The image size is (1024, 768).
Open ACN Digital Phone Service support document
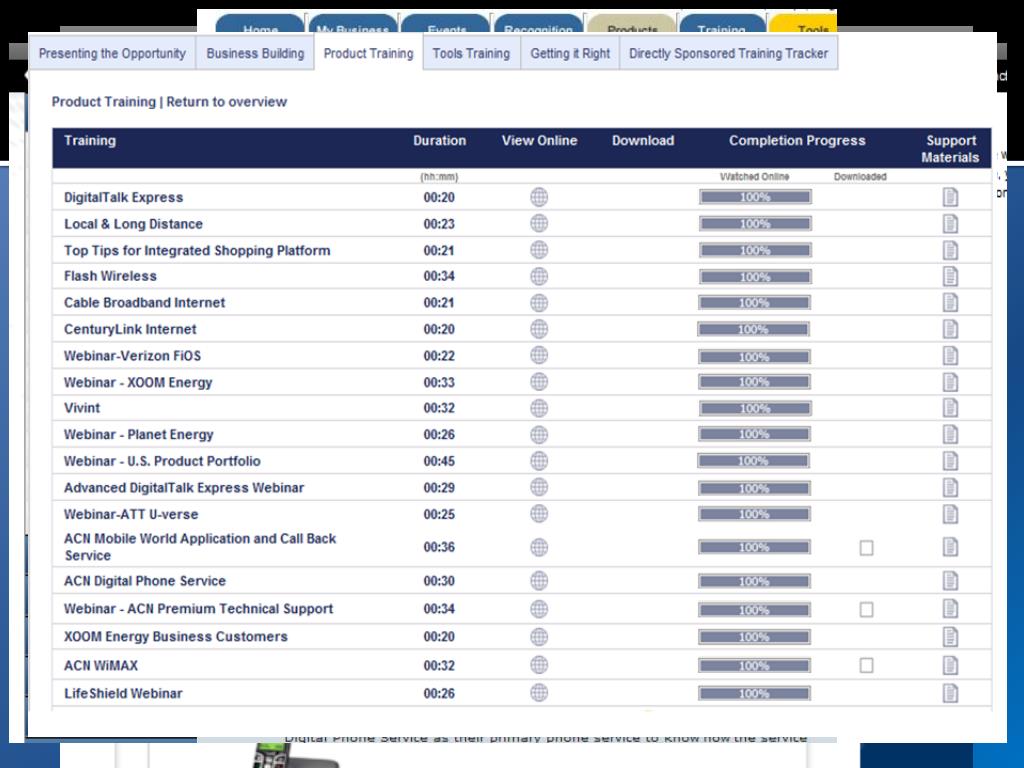coord(950,581)
